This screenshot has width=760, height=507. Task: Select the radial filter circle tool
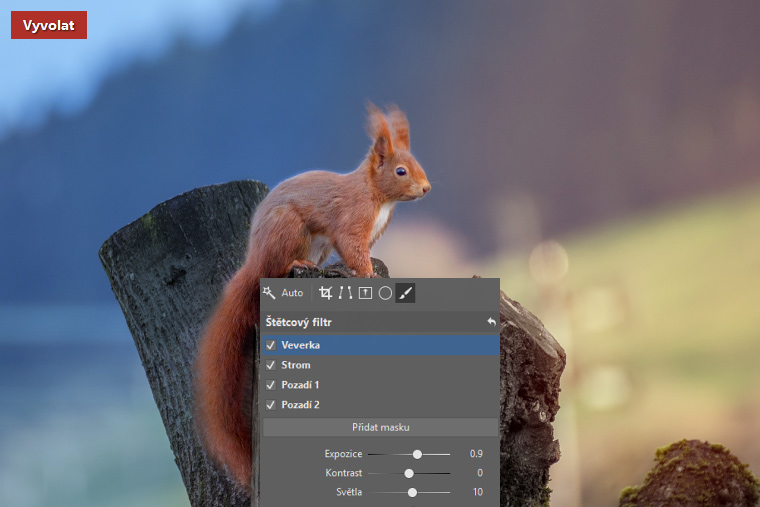point(385,293)
